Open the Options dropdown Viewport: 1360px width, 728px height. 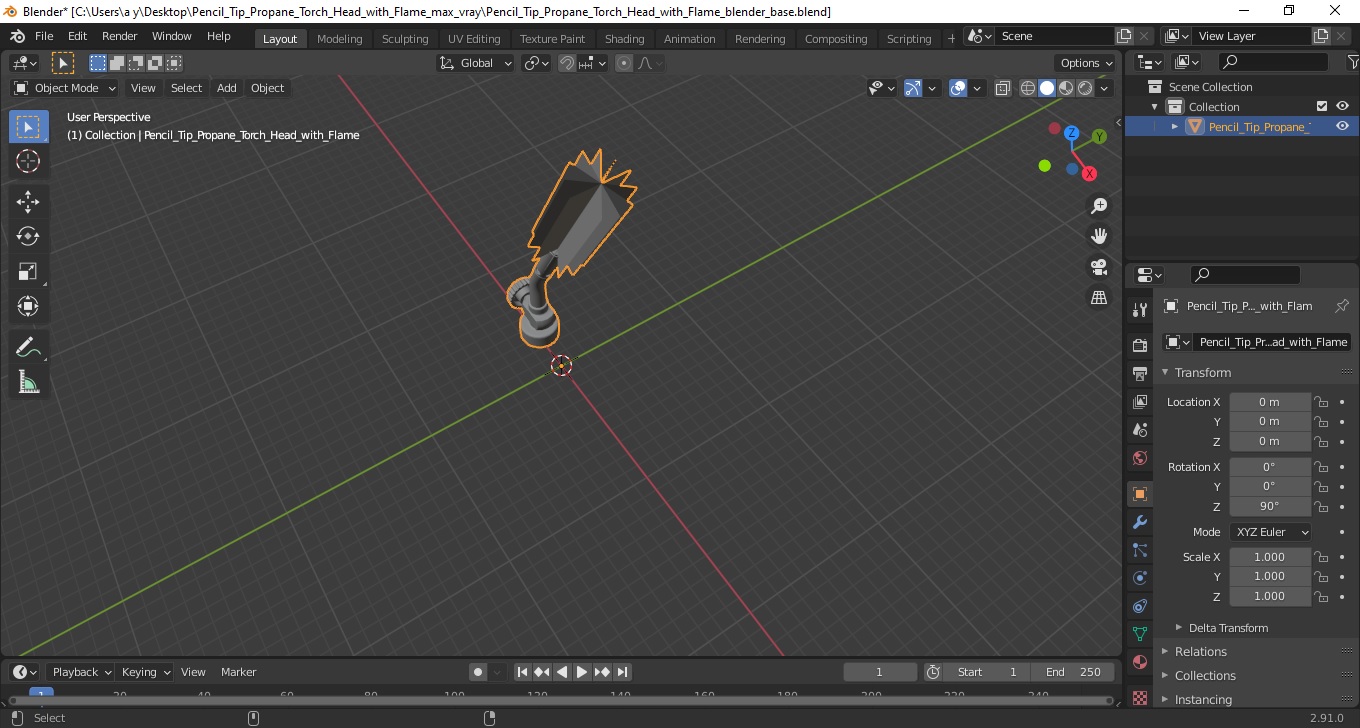coord(1087,63)
